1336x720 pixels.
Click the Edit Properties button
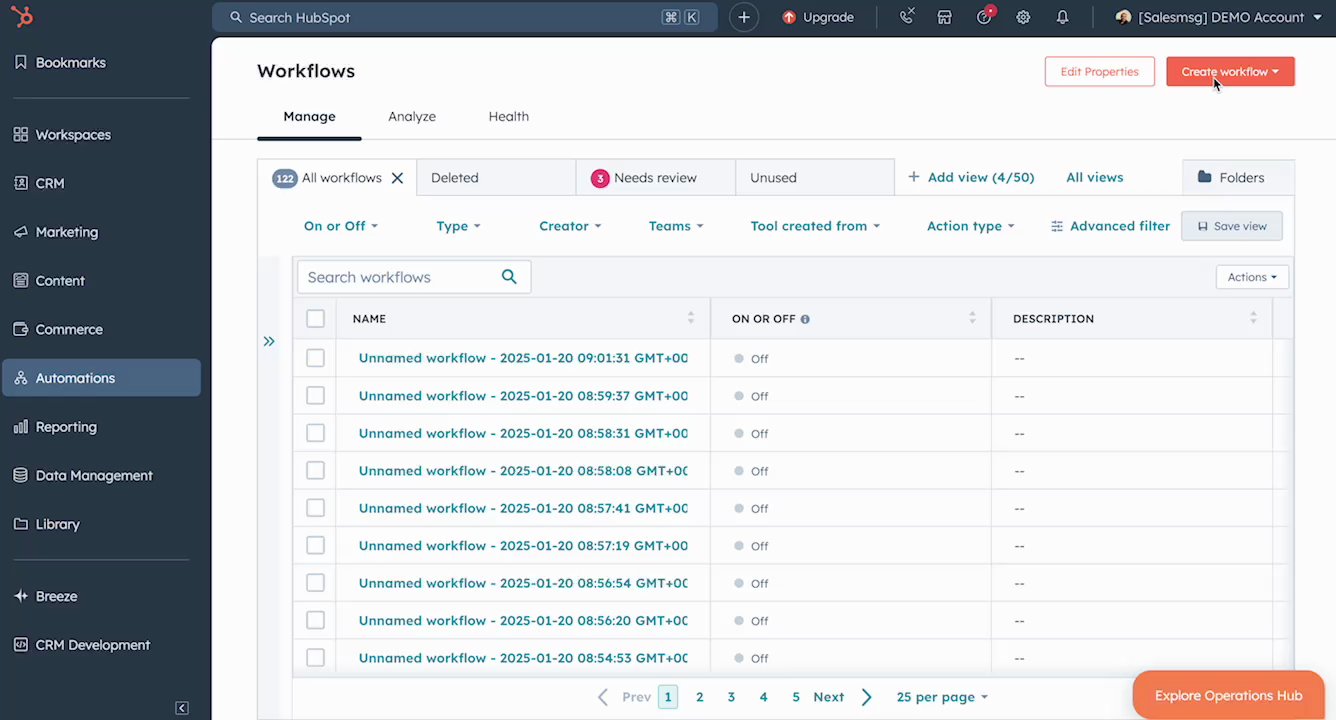[x=1099, y=72]
